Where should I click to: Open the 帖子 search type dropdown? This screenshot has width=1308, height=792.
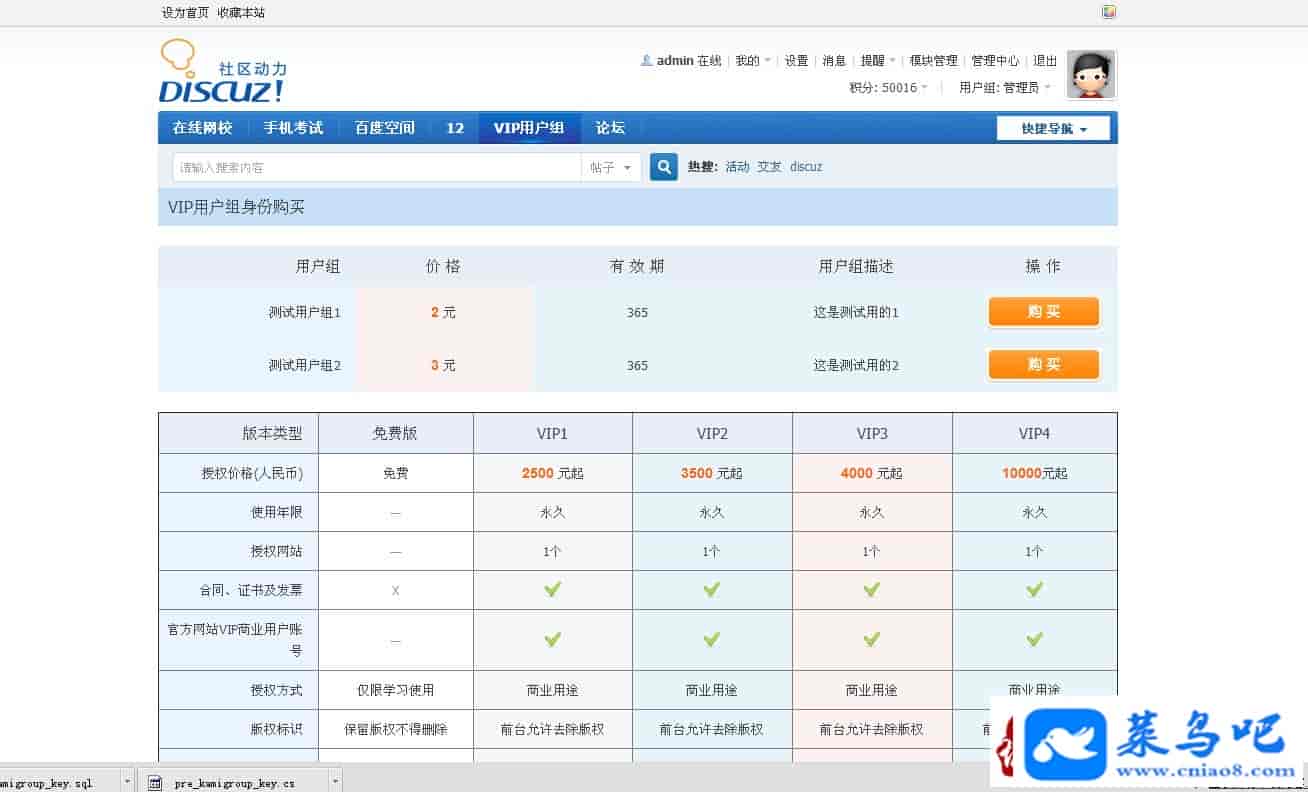(610, 167)
